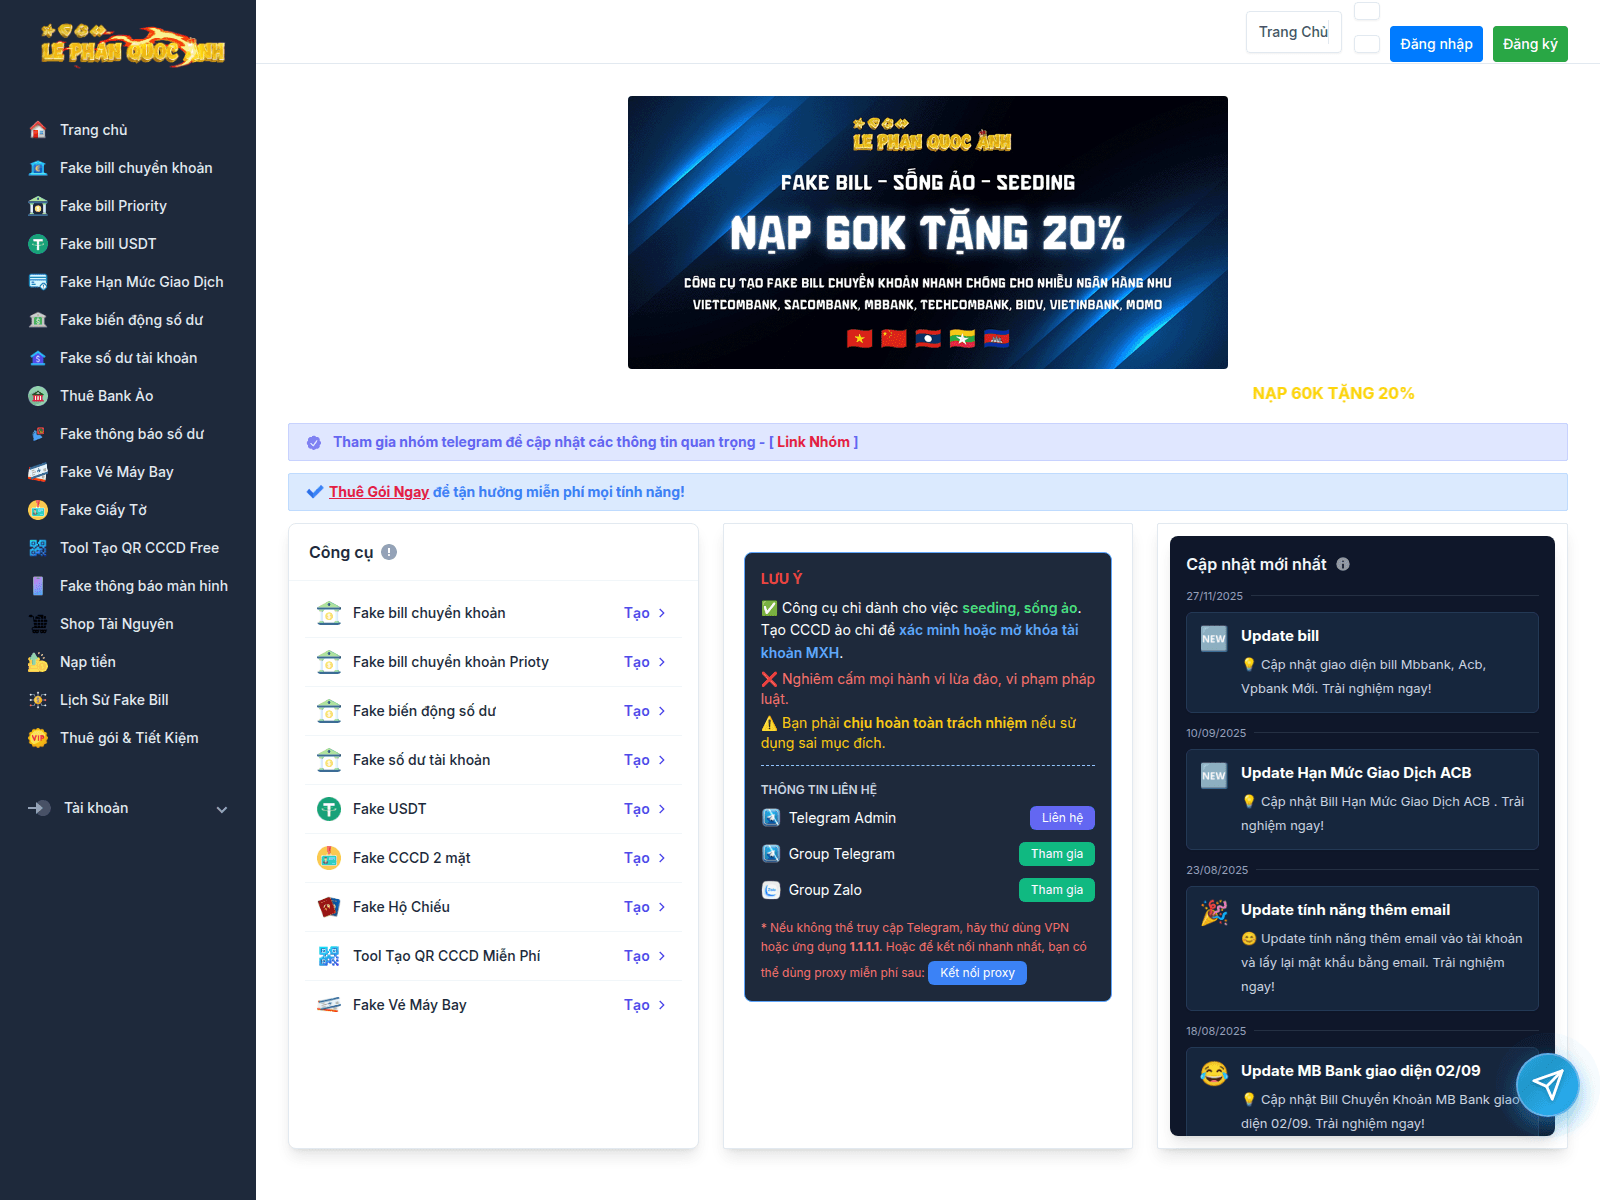Click the Fake CCCD 2 mặt tool row

(493, 858)
